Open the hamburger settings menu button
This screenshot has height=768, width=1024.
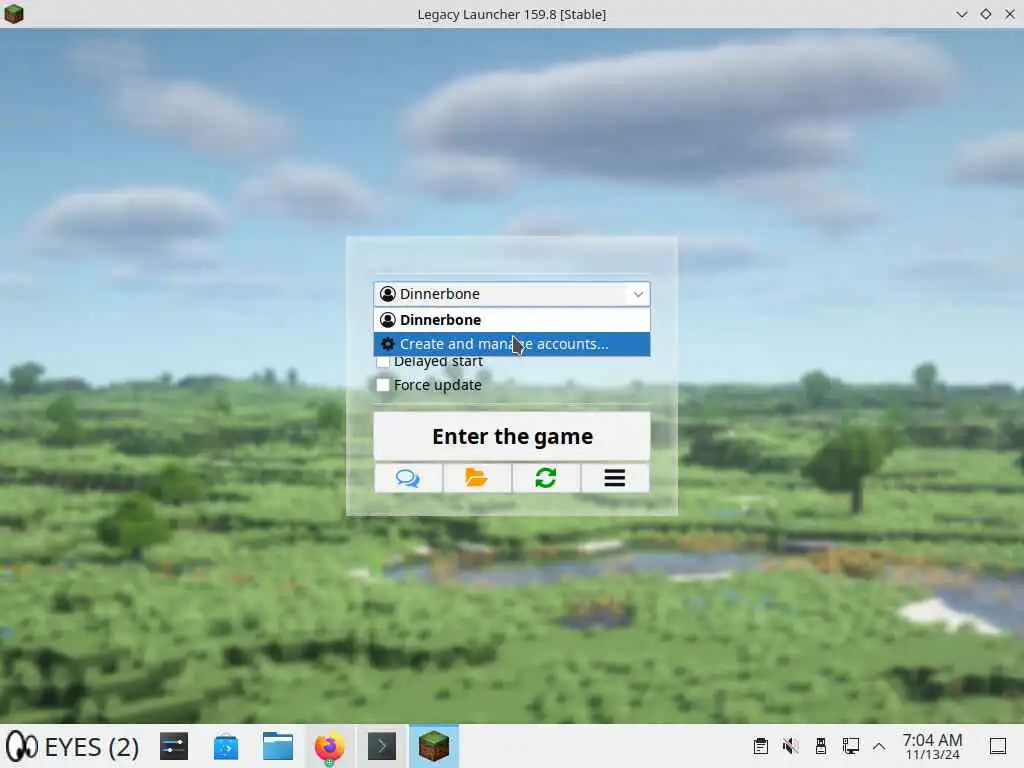[615, 478]
